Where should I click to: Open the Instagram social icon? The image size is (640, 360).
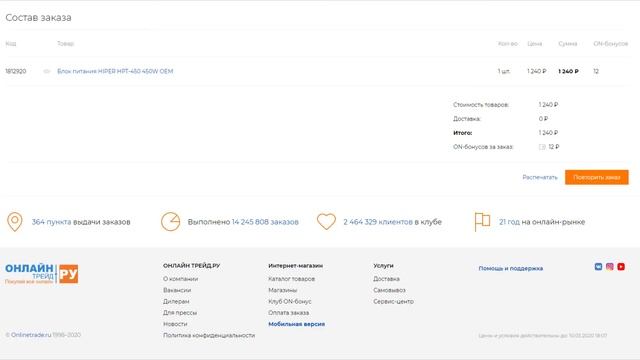tap(609, 267)
